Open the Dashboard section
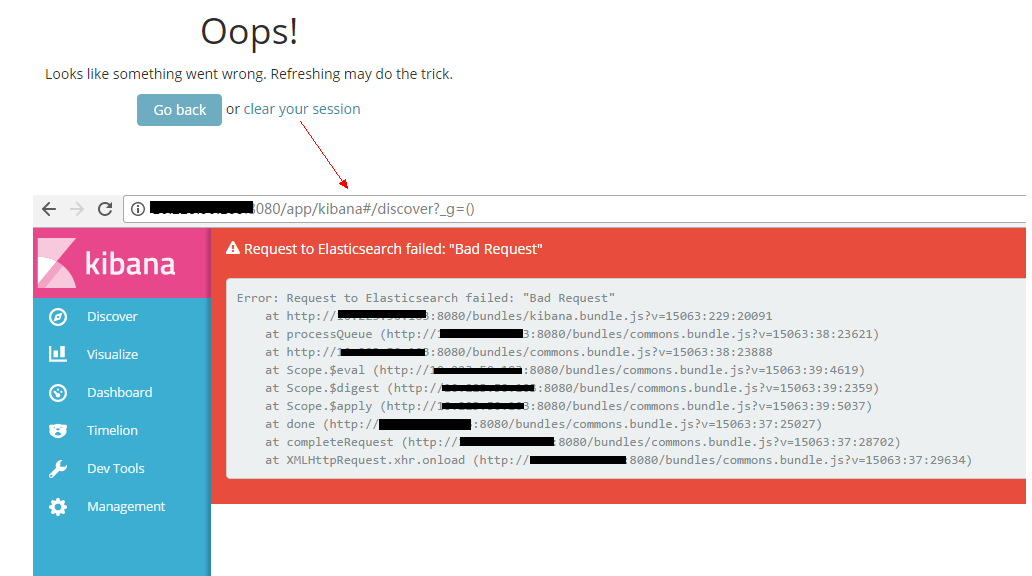Viewport: 1032px width, 576px height. point(122,393)
